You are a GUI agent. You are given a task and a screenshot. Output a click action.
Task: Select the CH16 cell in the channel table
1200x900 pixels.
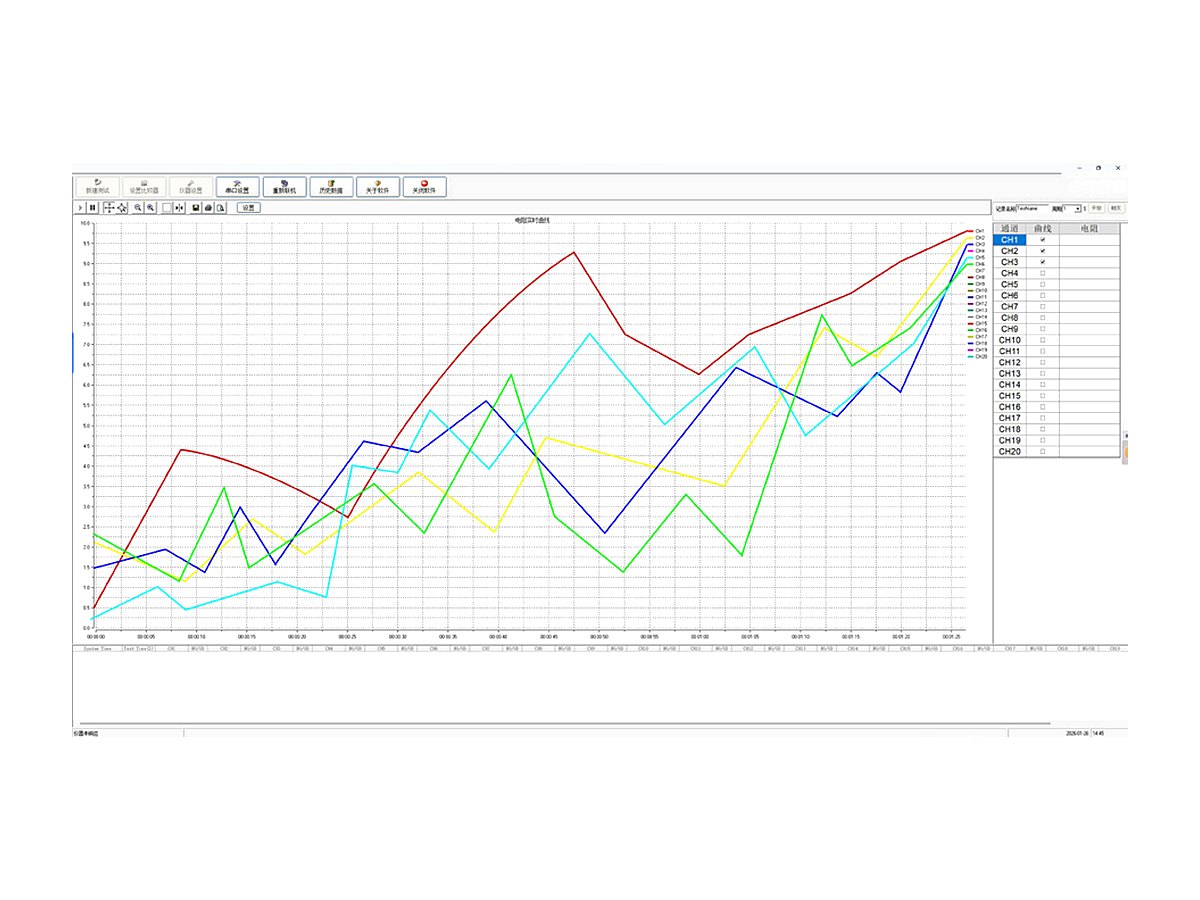1010,407
